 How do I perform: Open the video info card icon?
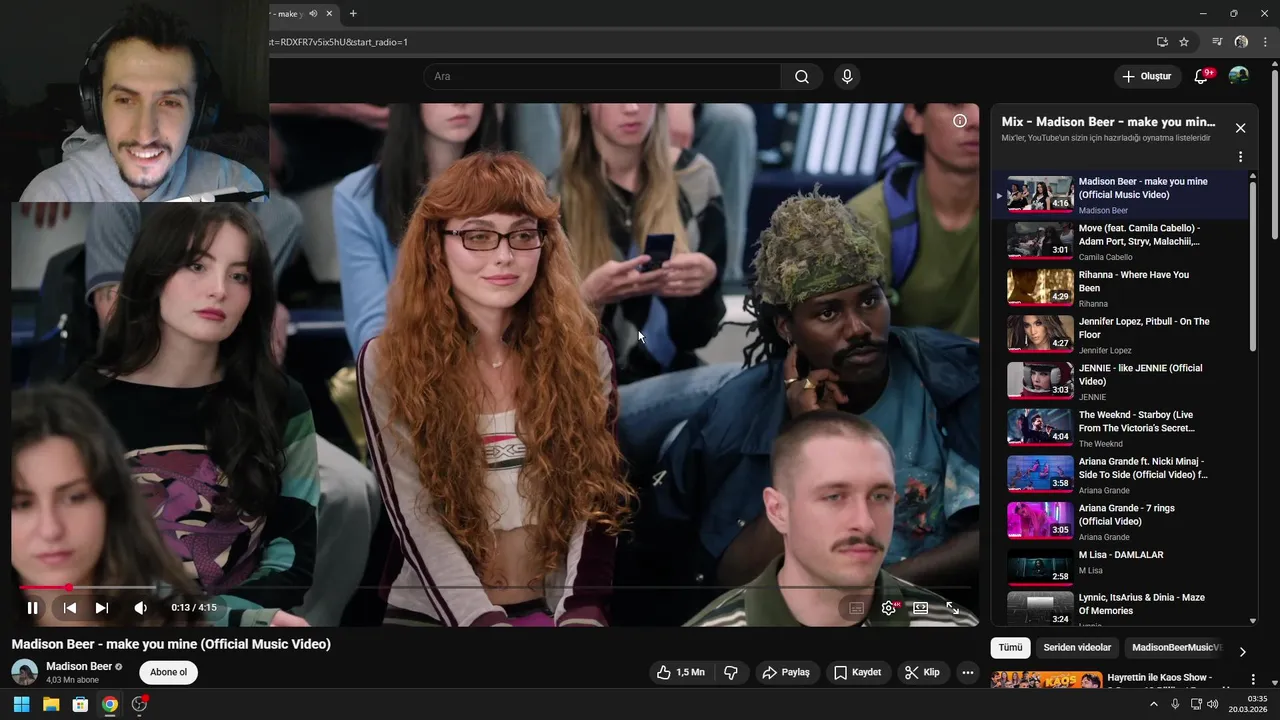(960, 121)
